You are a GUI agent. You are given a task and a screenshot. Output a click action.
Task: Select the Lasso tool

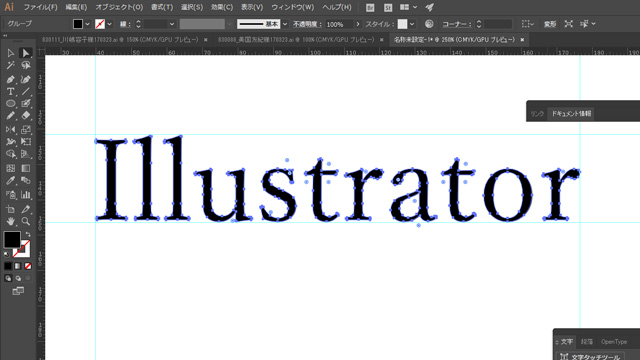[26, 65]
